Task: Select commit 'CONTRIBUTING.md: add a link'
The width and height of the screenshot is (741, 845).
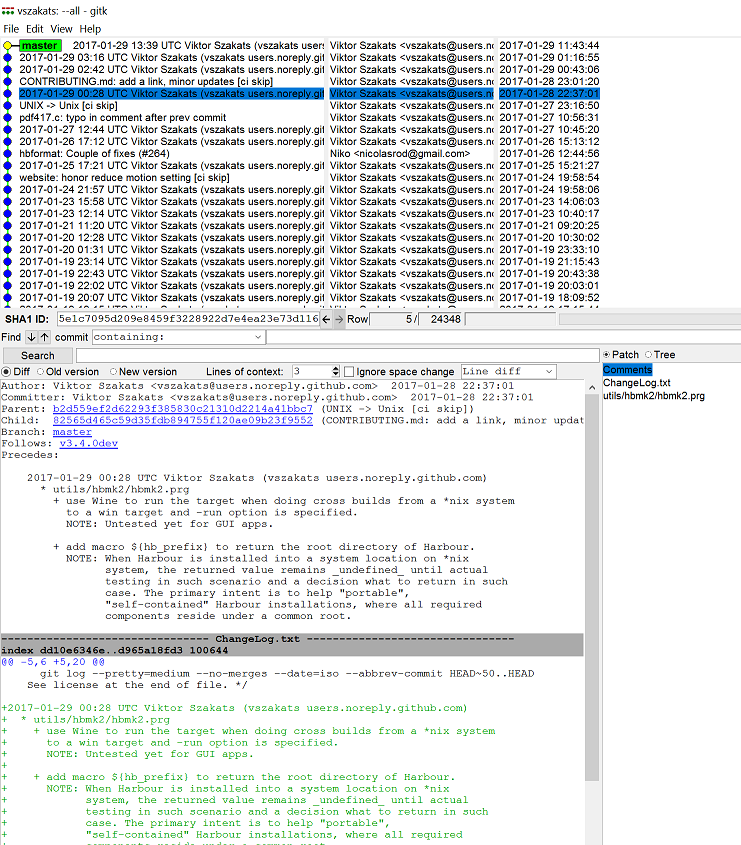Action: click(146, 82)
